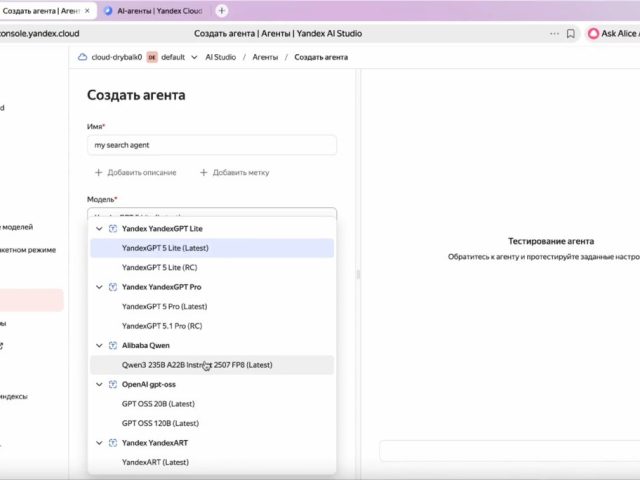
Task: Click Добавить метку button
Action: point(235,173)
